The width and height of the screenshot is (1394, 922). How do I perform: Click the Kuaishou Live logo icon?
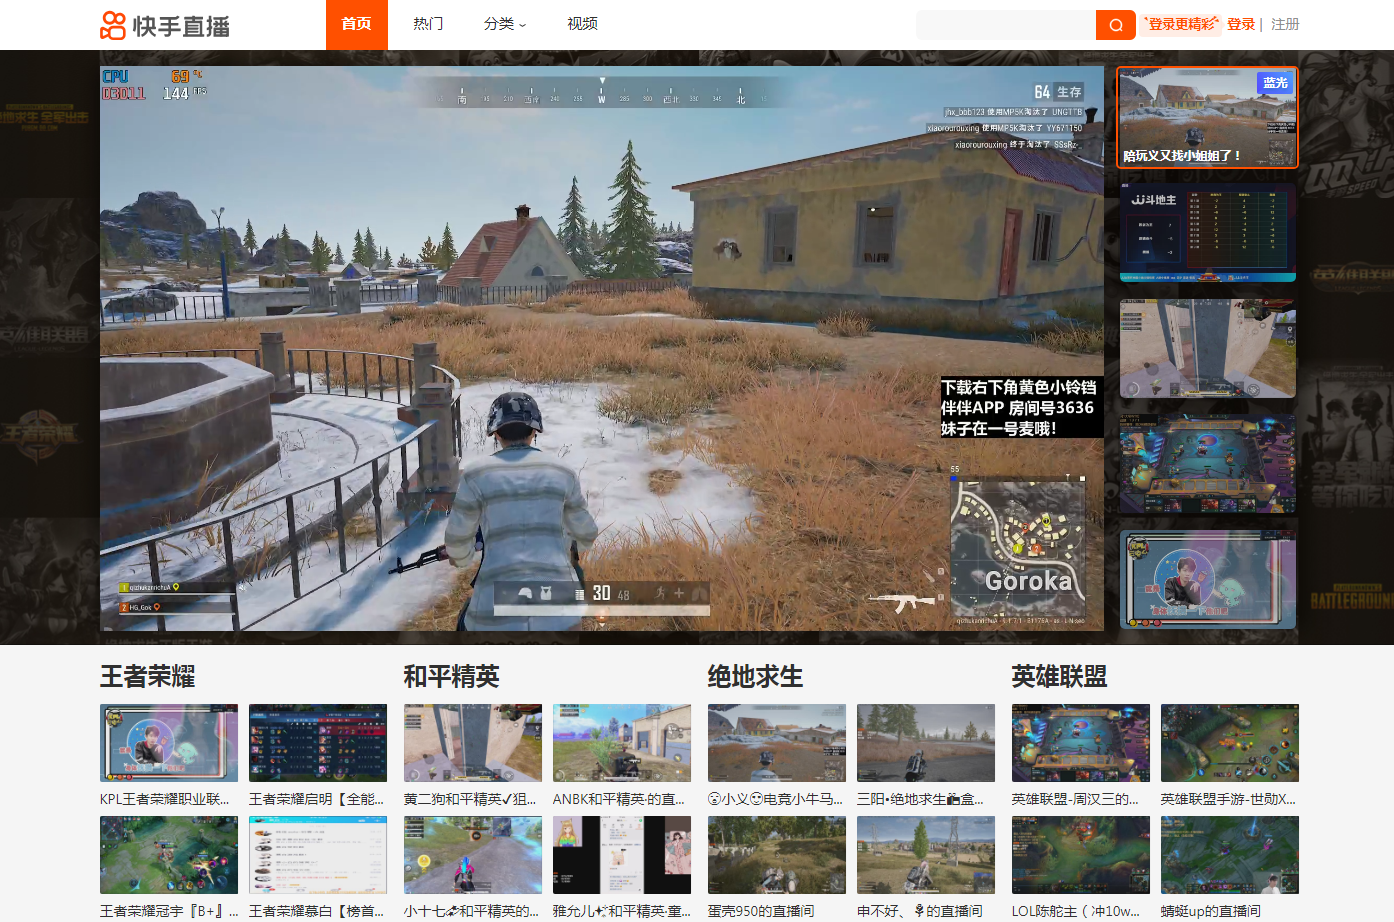coord(113,25)
